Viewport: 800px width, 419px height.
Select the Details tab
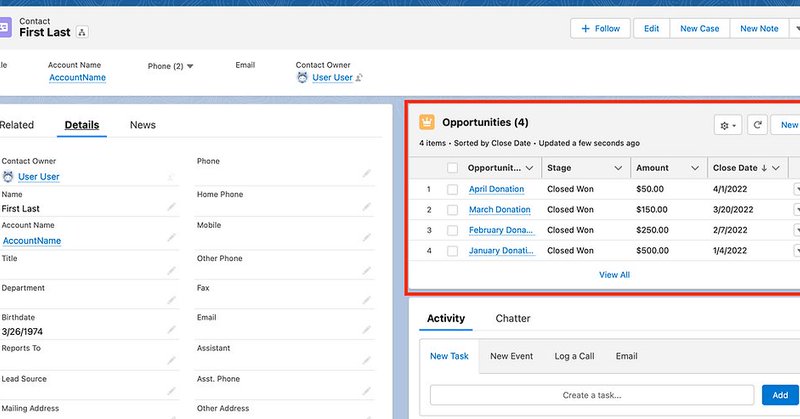tap(82, 125)
